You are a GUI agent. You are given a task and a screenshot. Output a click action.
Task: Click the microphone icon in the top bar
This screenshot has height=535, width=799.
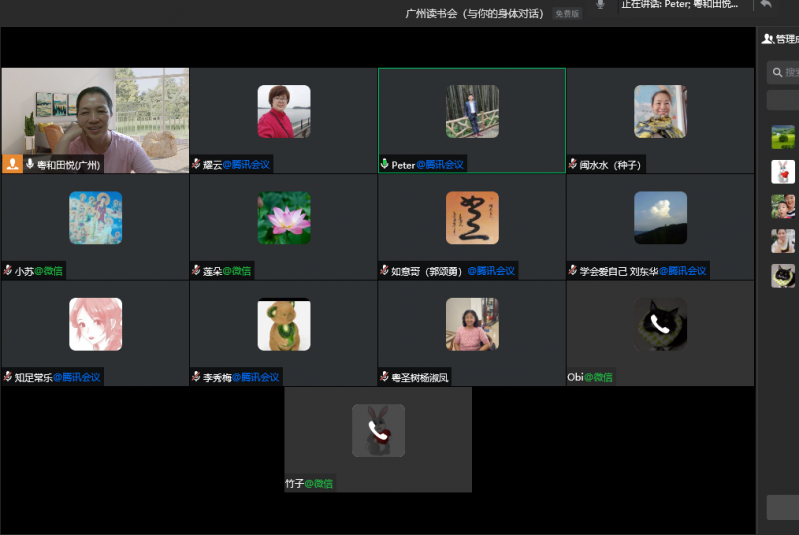click(x=600, y=5)
